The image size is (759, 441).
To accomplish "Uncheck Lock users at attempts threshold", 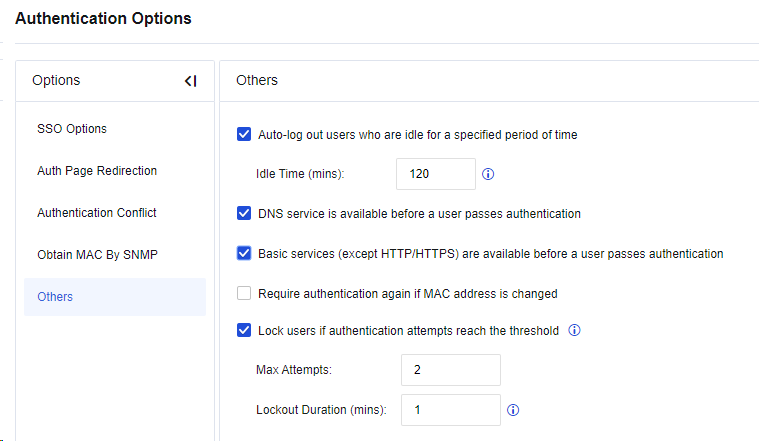I will 244,330.
